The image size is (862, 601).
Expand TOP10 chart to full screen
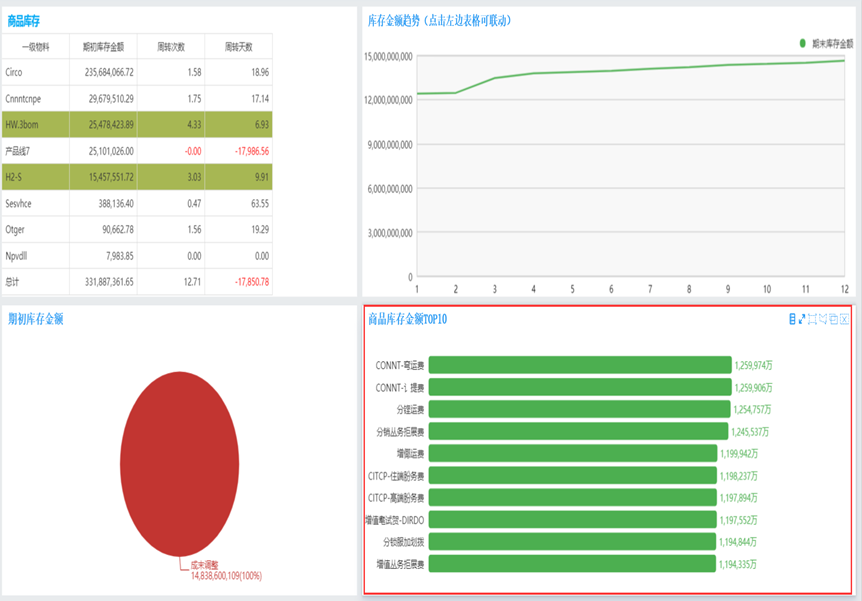click(802, 319)
